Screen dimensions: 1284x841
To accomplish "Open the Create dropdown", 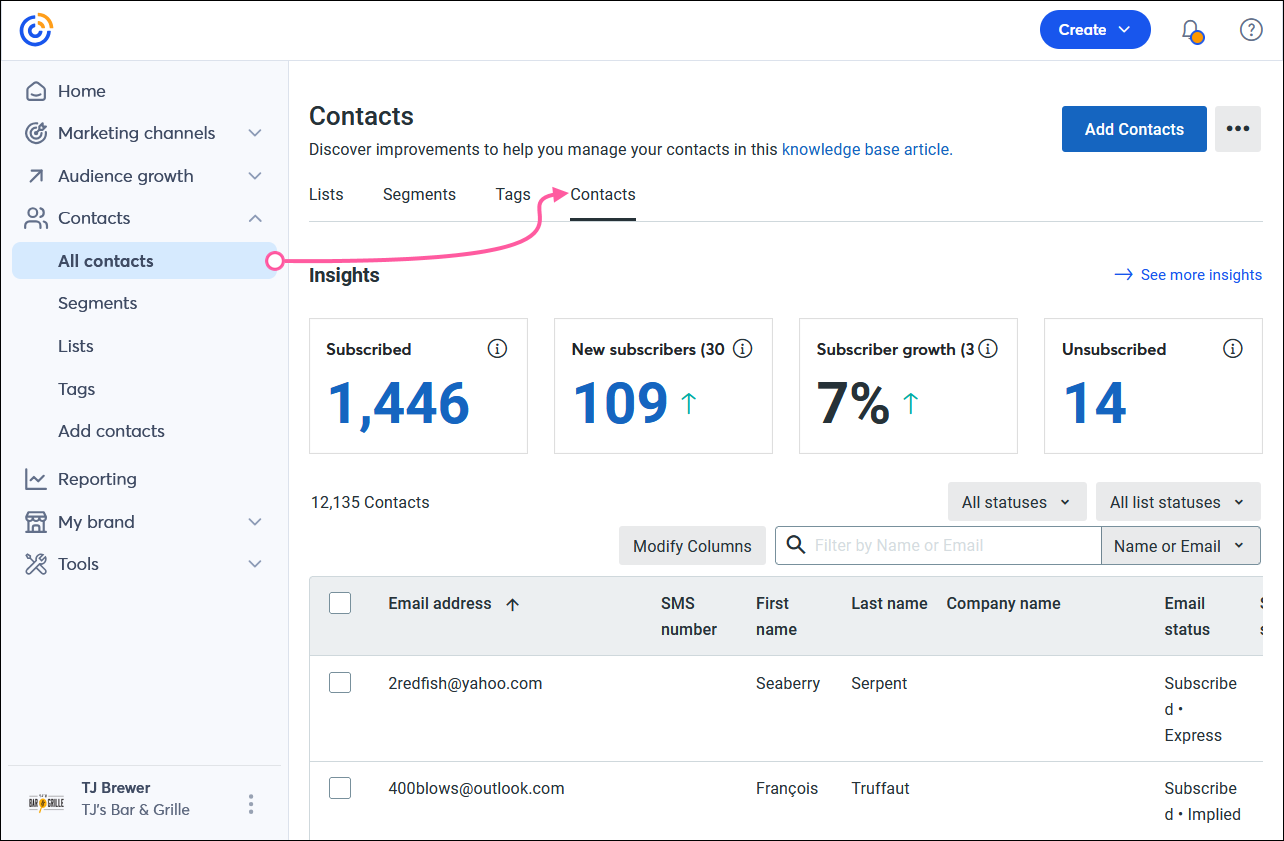I will click(1095, 30).
